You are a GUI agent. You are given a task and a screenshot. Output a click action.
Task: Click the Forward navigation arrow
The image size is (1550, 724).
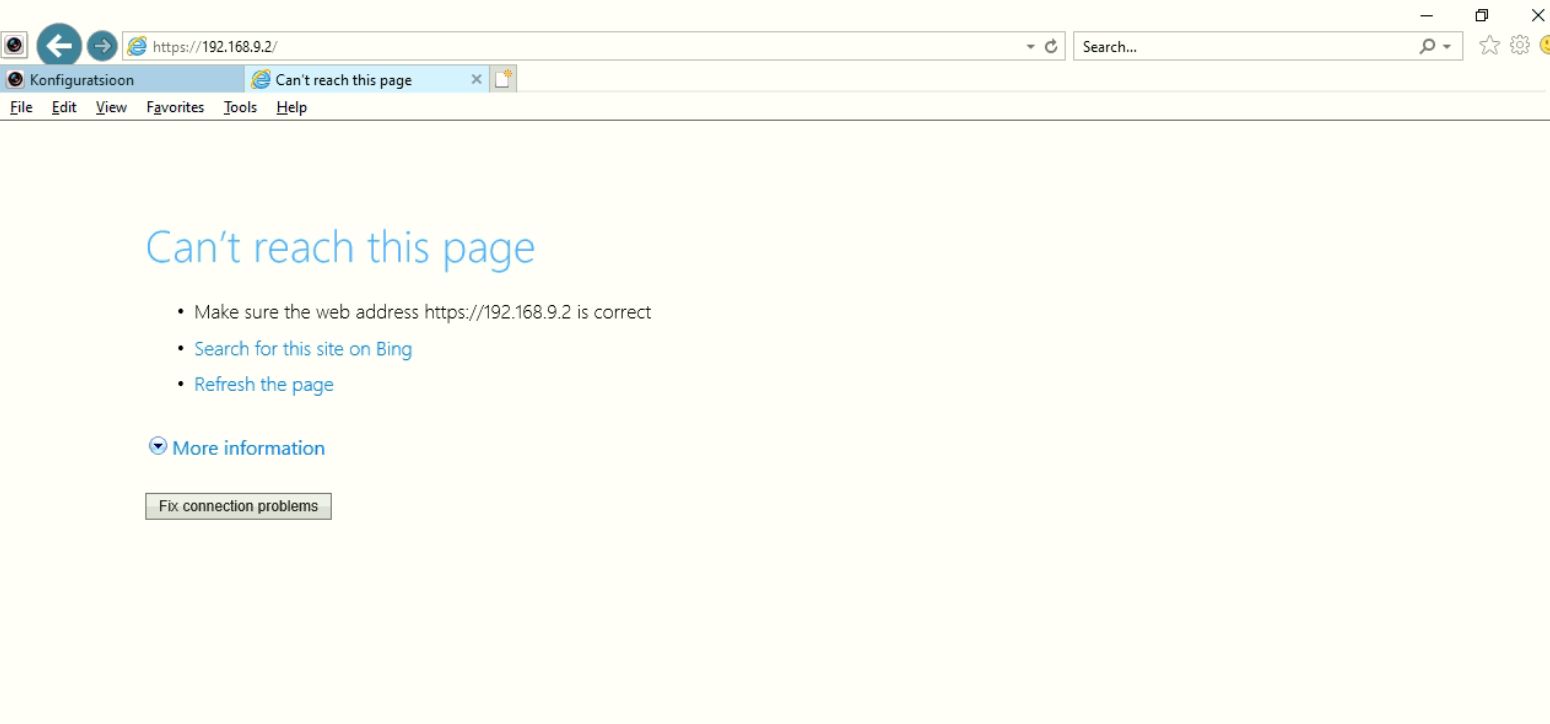click(102, 45)
